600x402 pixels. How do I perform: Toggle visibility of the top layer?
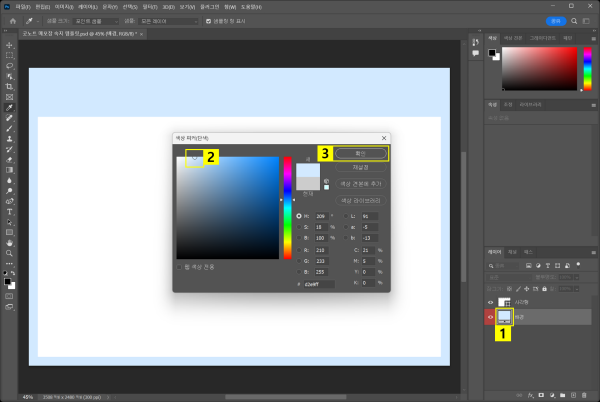pos(491,302)
